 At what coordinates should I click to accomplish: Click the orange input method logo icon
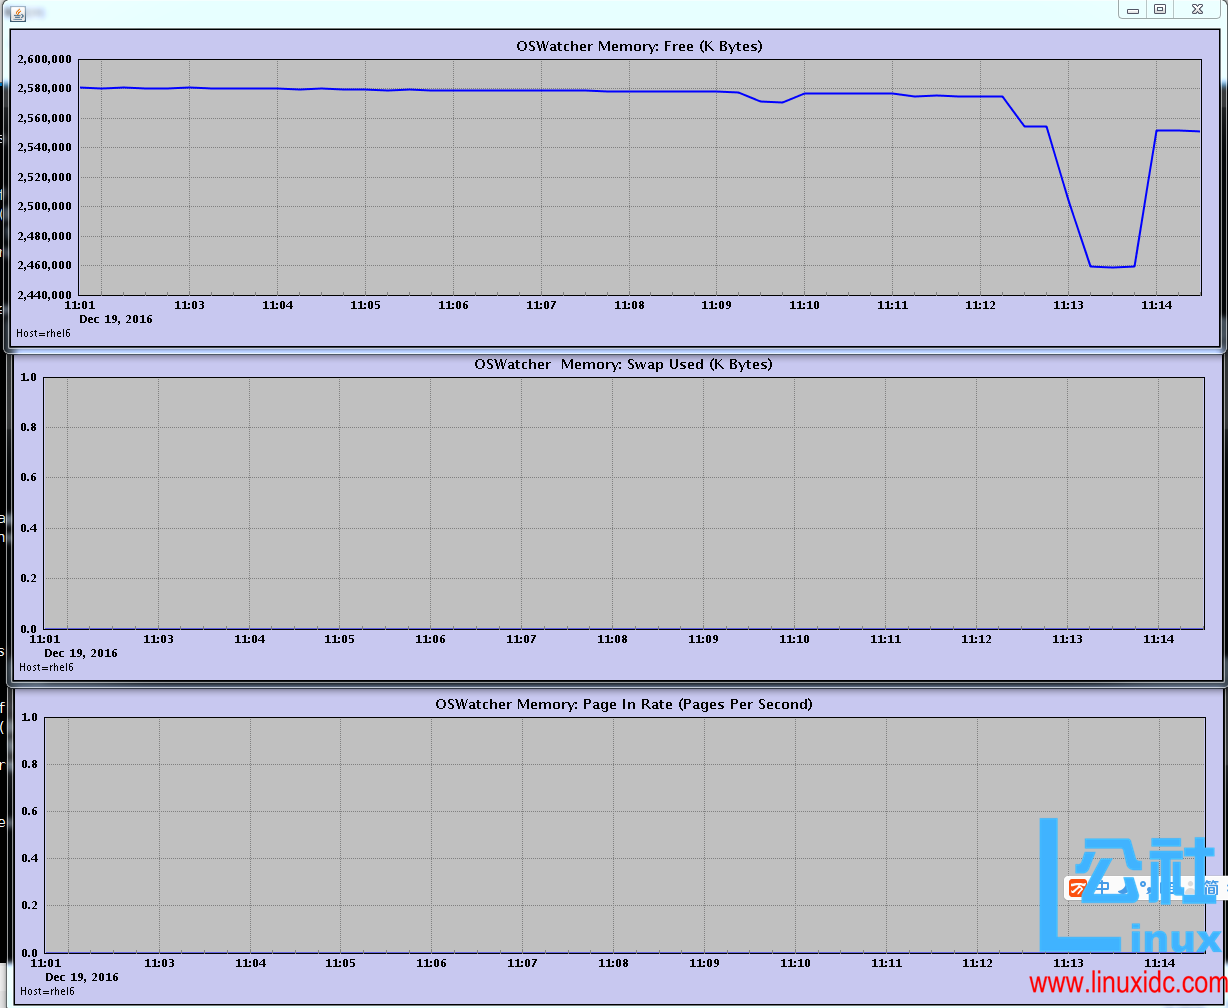1077,888
